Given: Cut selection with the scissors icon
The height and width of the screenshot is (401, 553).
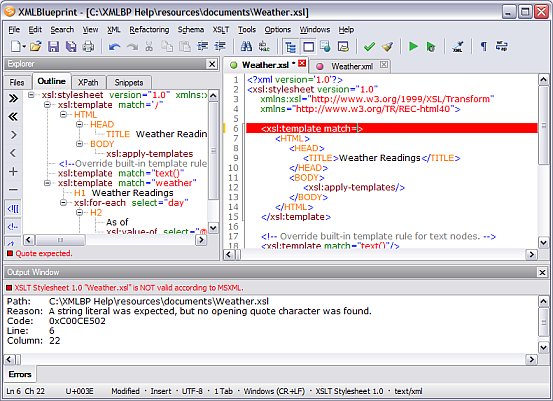Looking at the screenshot, I should [149, 46].
